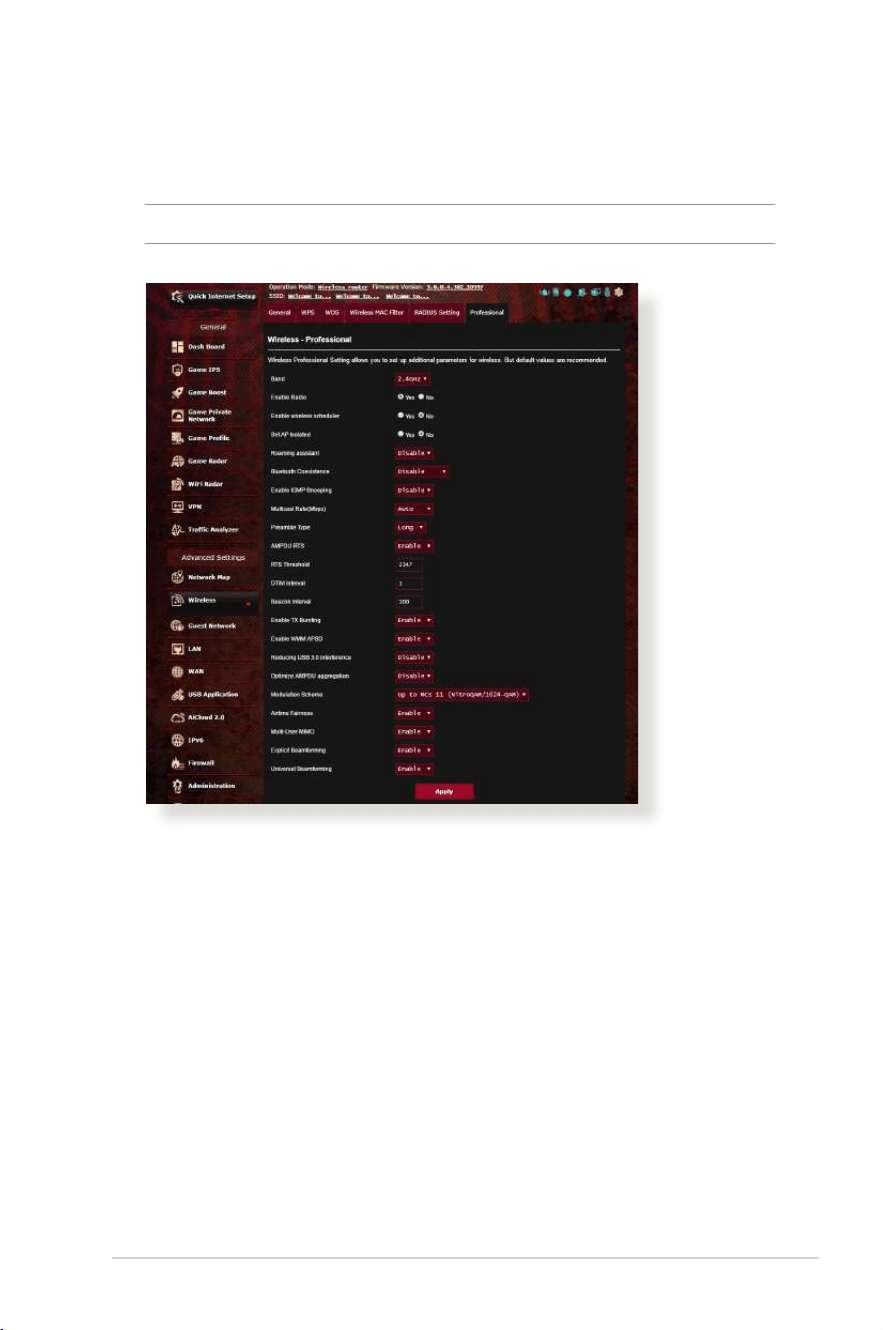Switch to the General tab
The image size is (883, 1330).
point(281,313)
